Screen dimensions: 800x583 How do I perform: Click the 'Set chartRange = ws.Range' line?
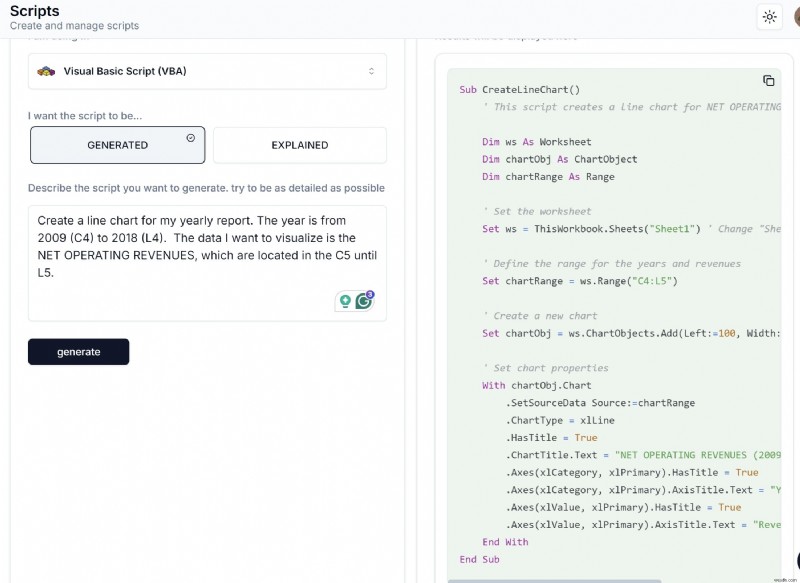[x=580, y=281]
